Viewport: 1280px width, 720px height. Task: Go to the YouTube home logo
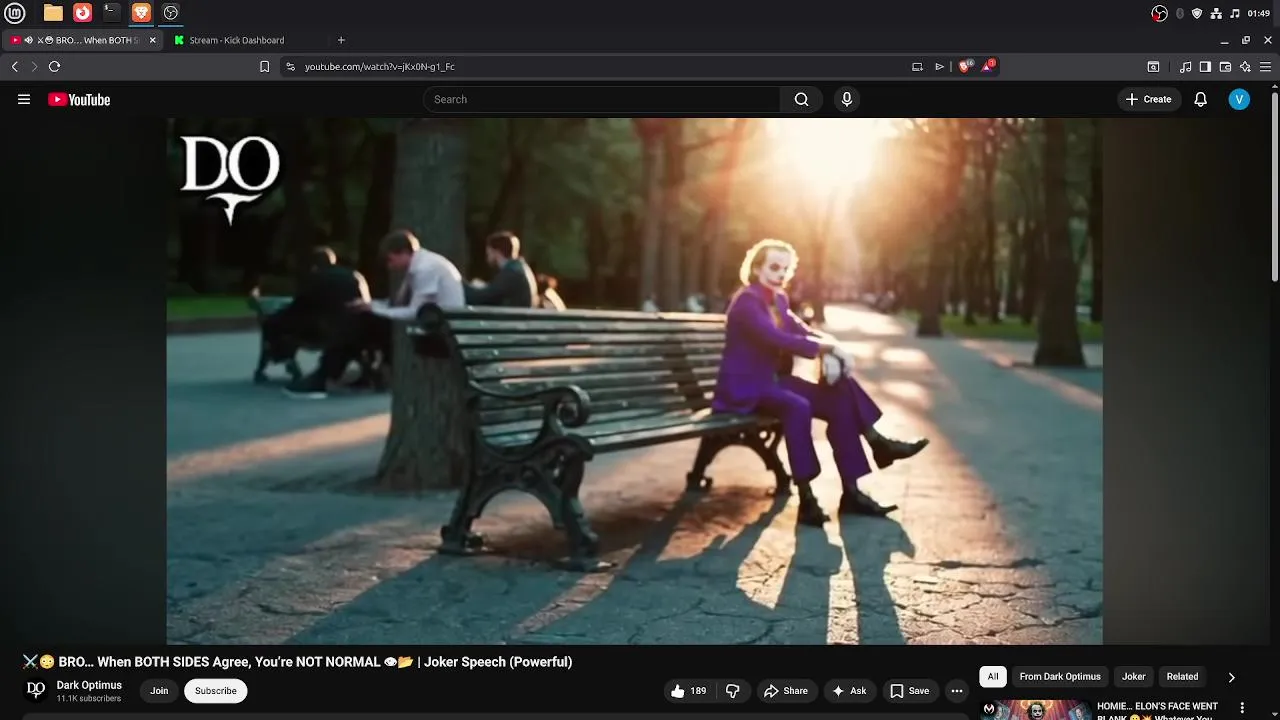point(79,99)
